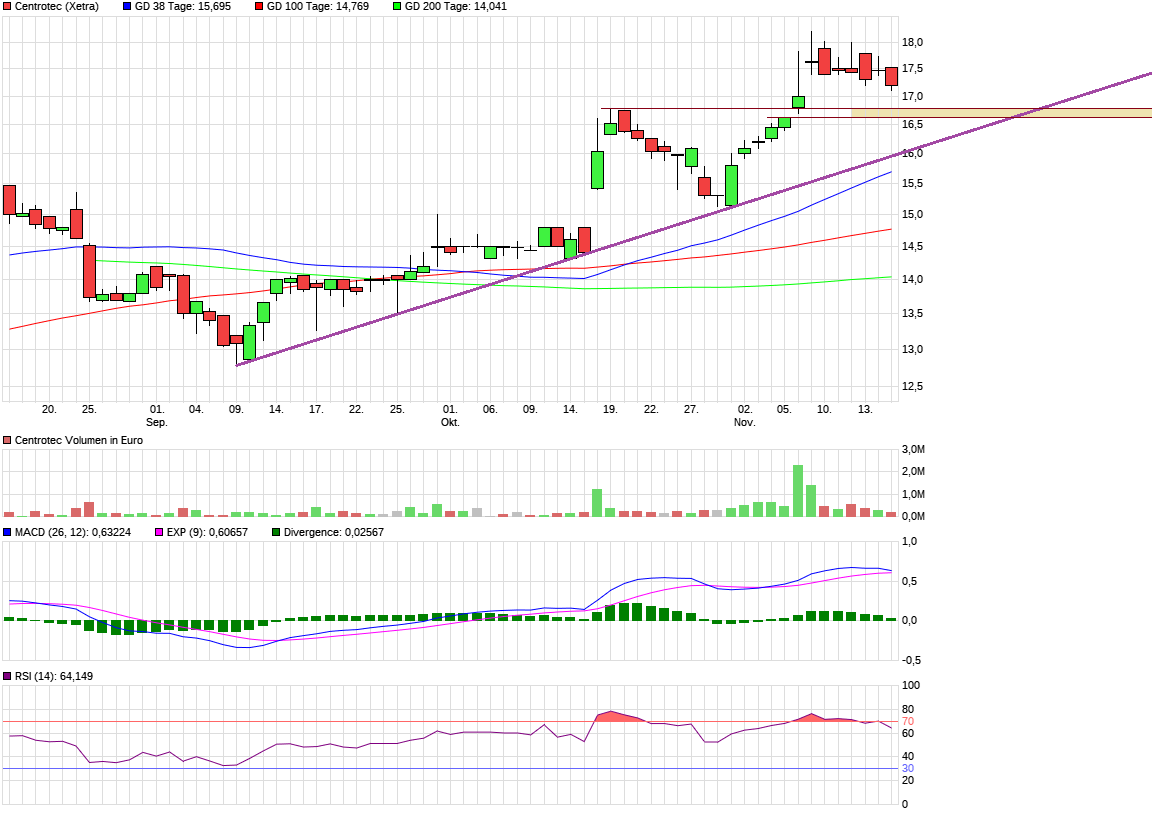Click the beige highlighted support zone

(x=1000, y=113)
